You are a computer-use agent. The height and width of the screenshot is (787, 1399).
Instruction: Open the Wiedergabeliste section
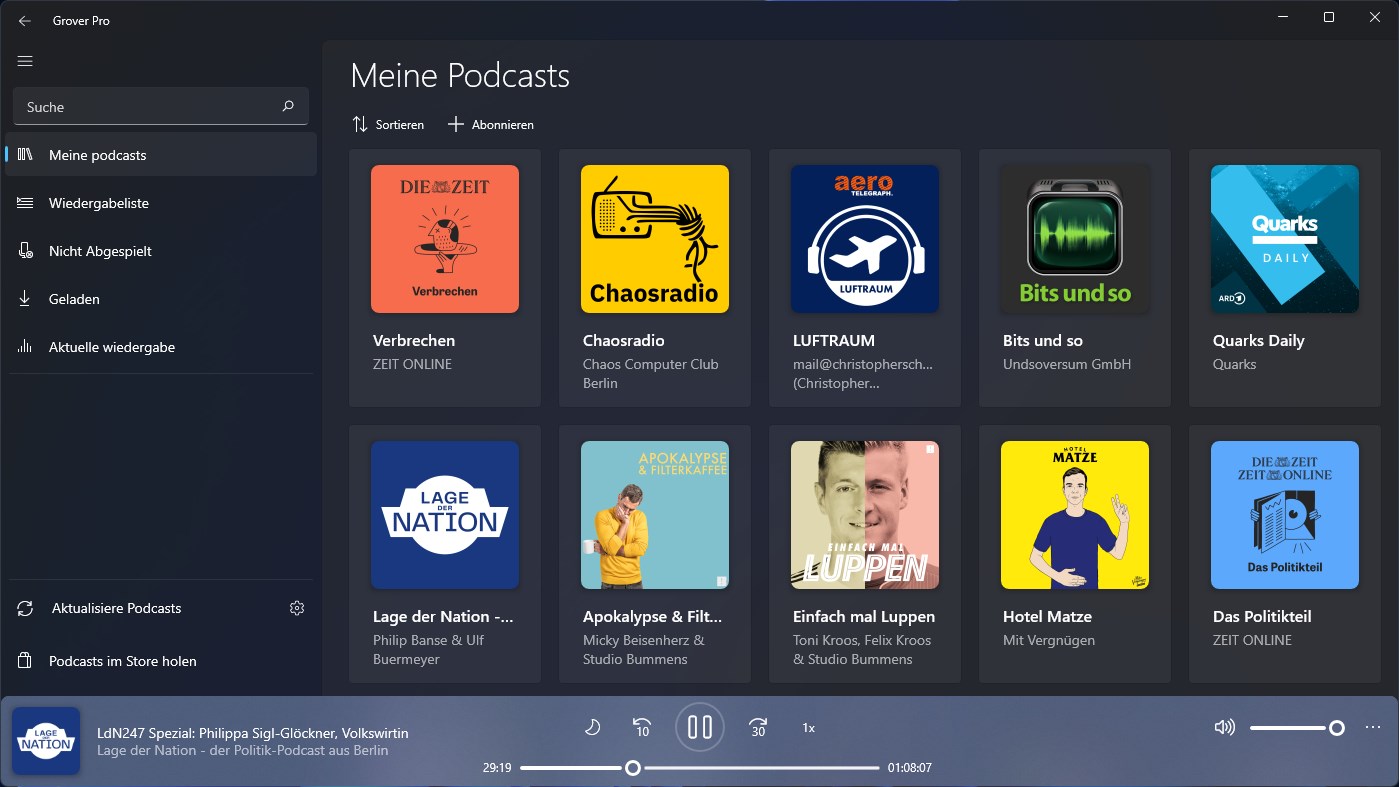click(161, 203)
